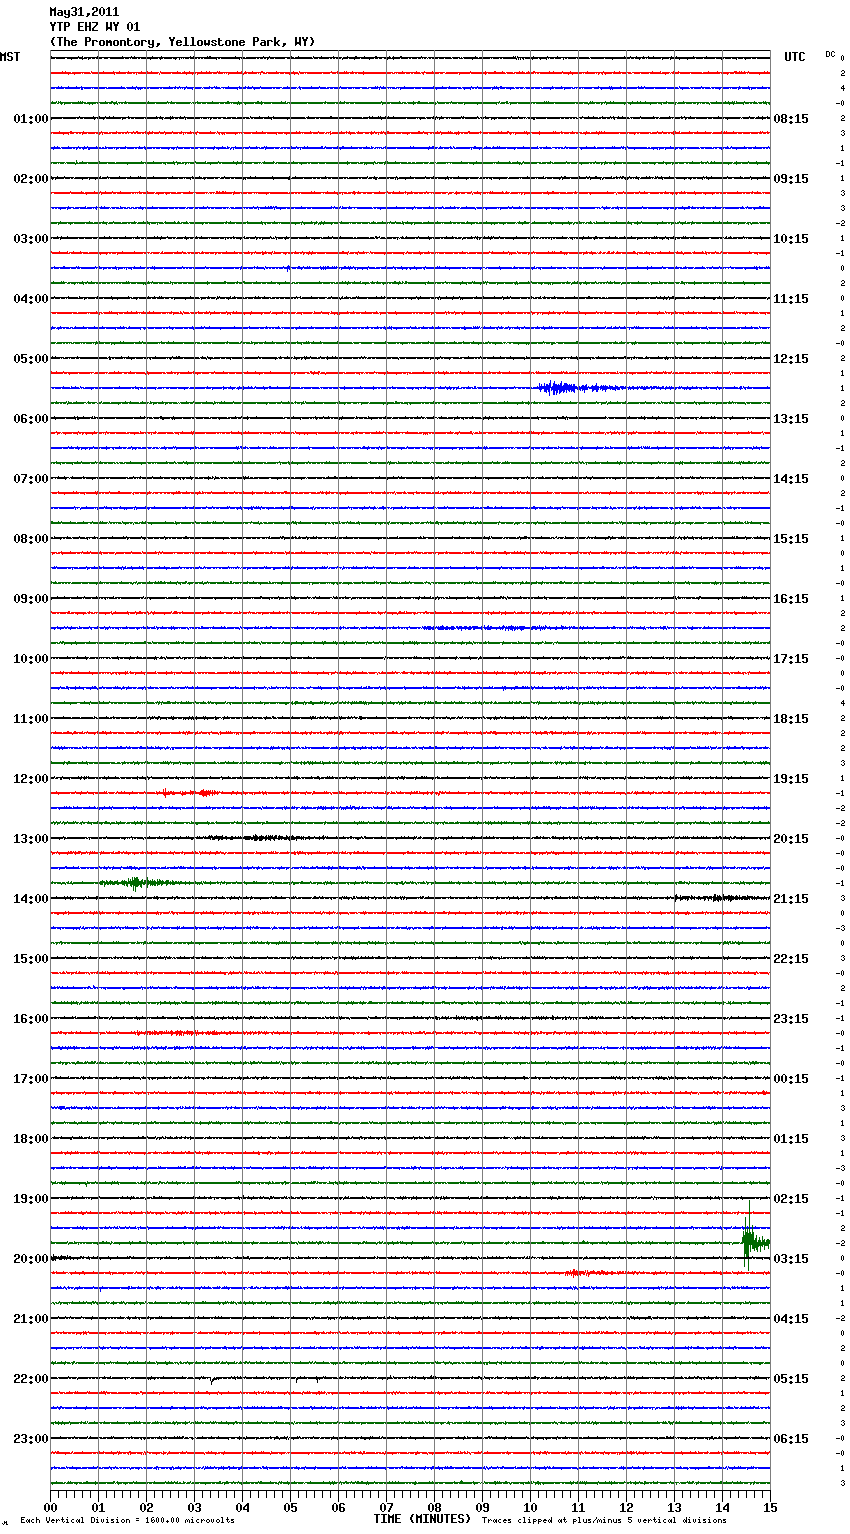Click the black seismic event on 13:00 trace
The height and width of the screenshot is (1534, 850).
pos(255,838)
